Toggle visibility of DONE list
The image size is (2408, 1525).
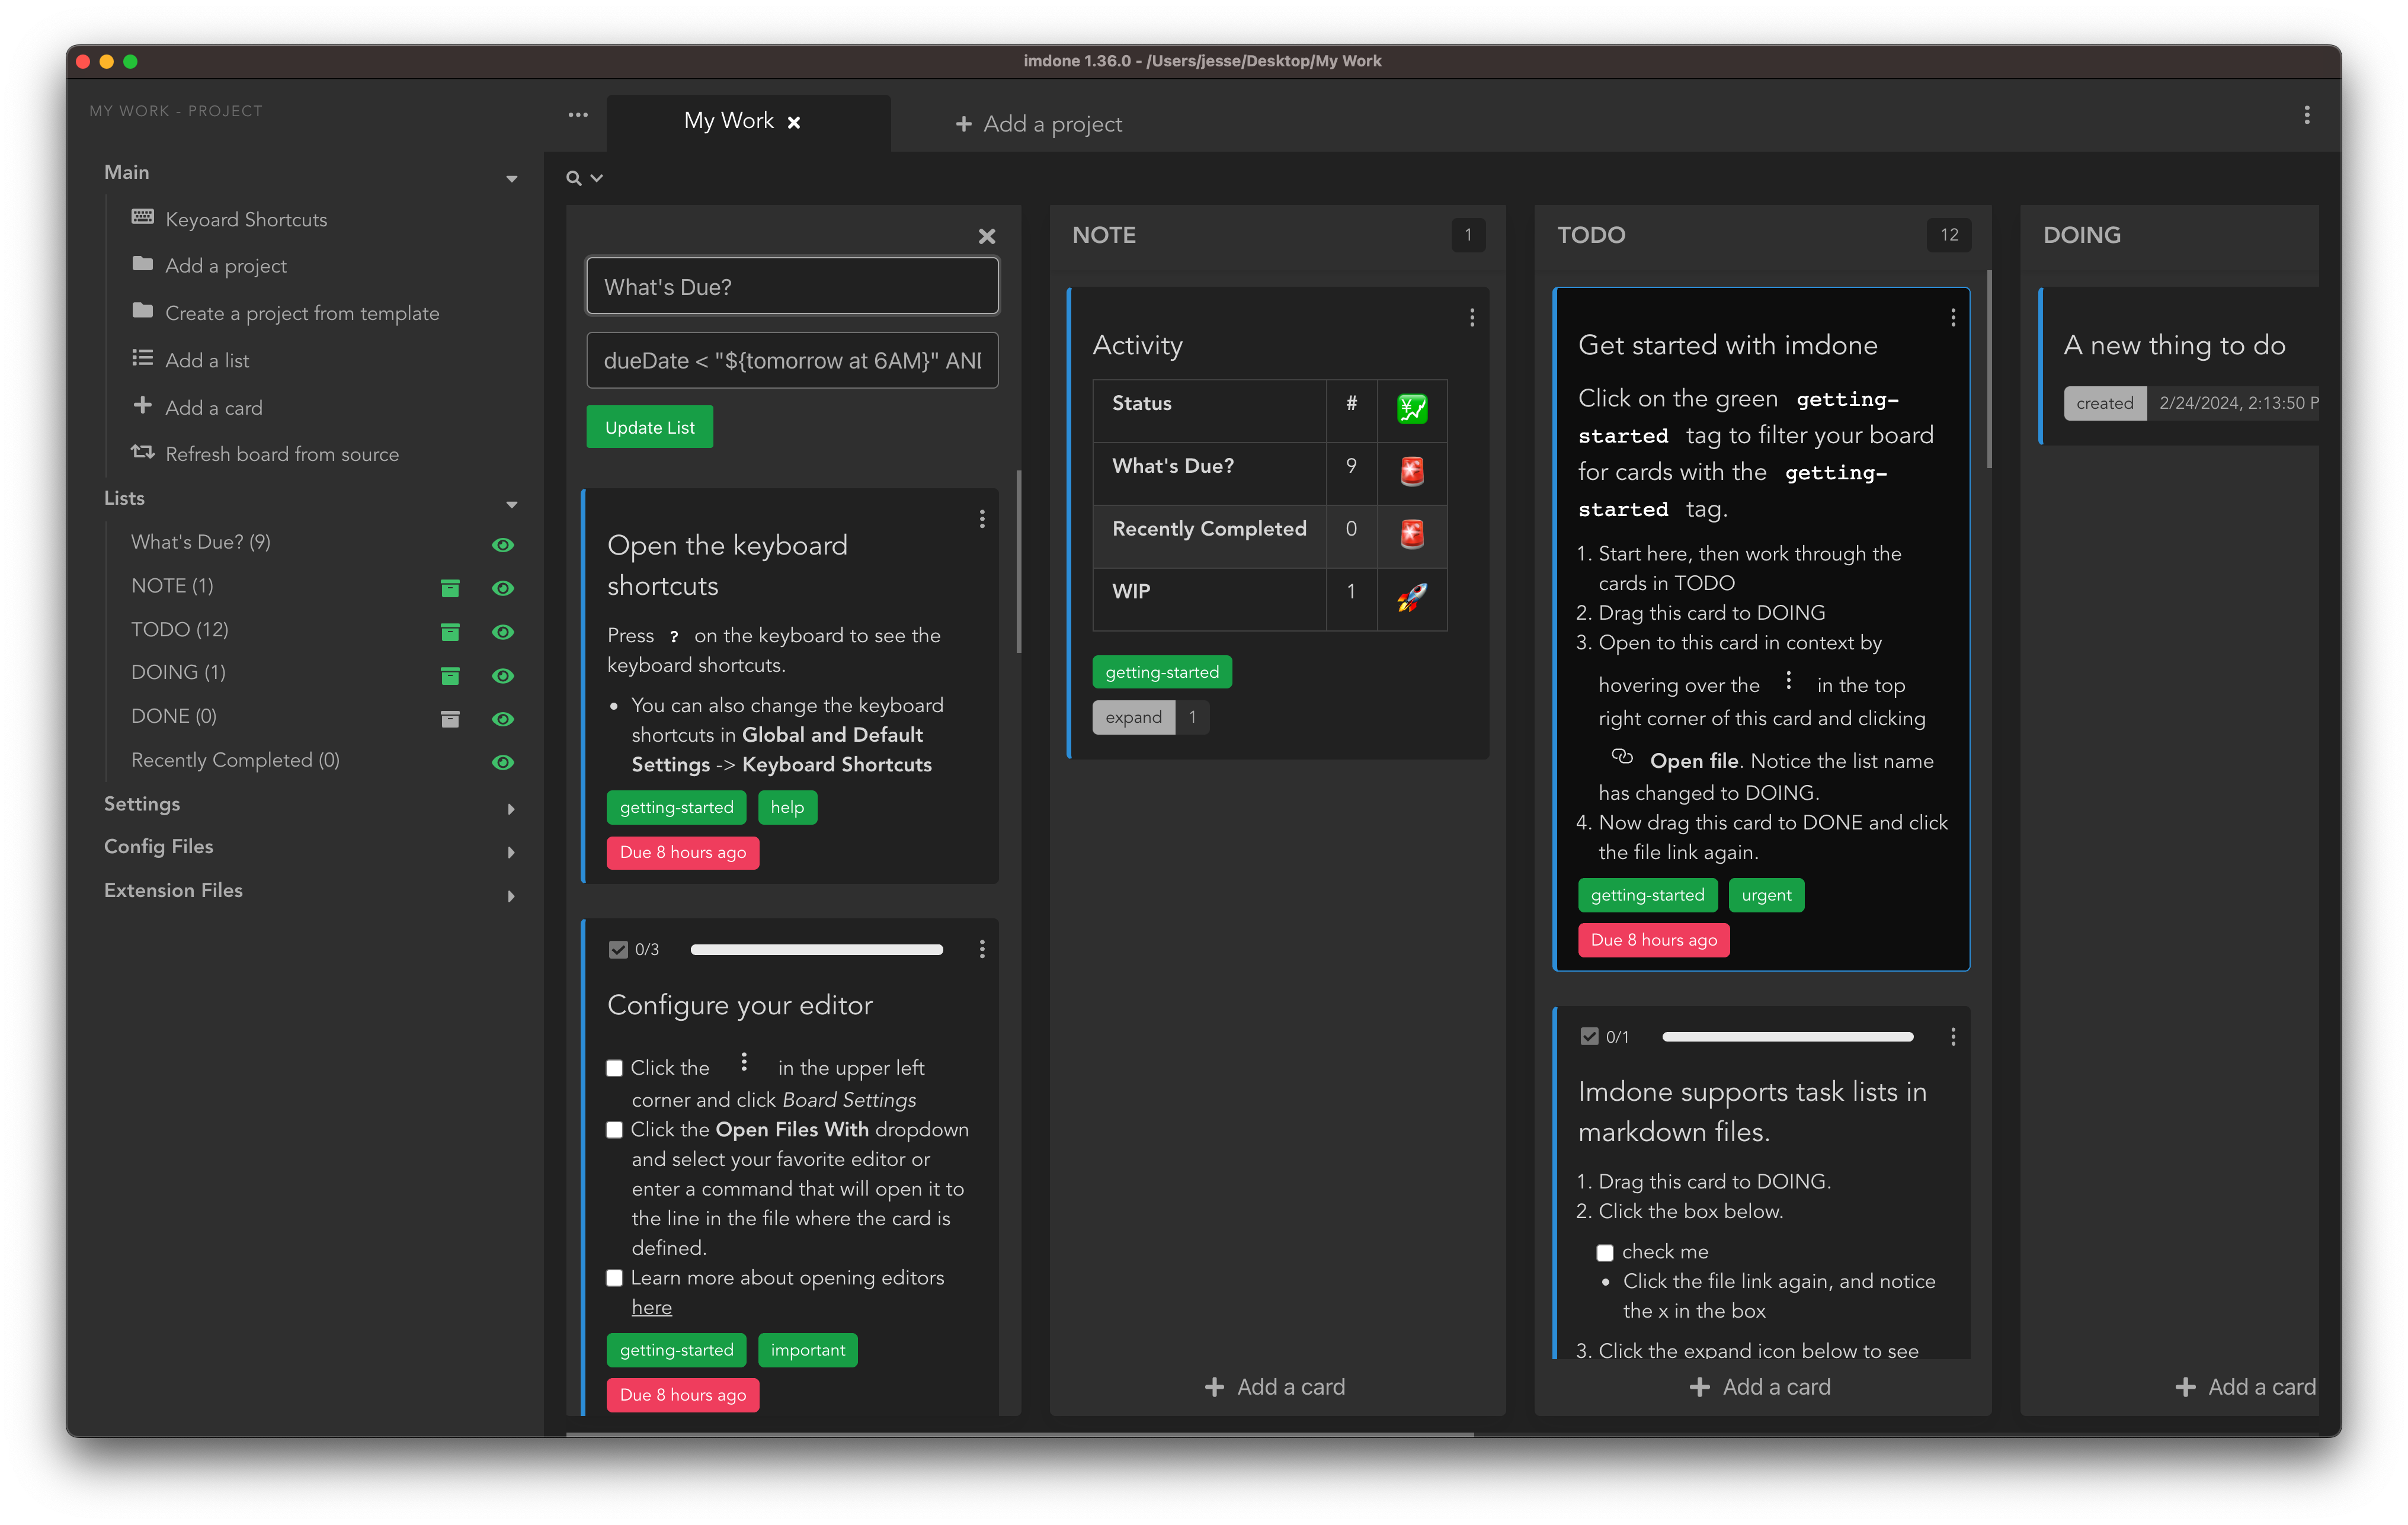503,719
